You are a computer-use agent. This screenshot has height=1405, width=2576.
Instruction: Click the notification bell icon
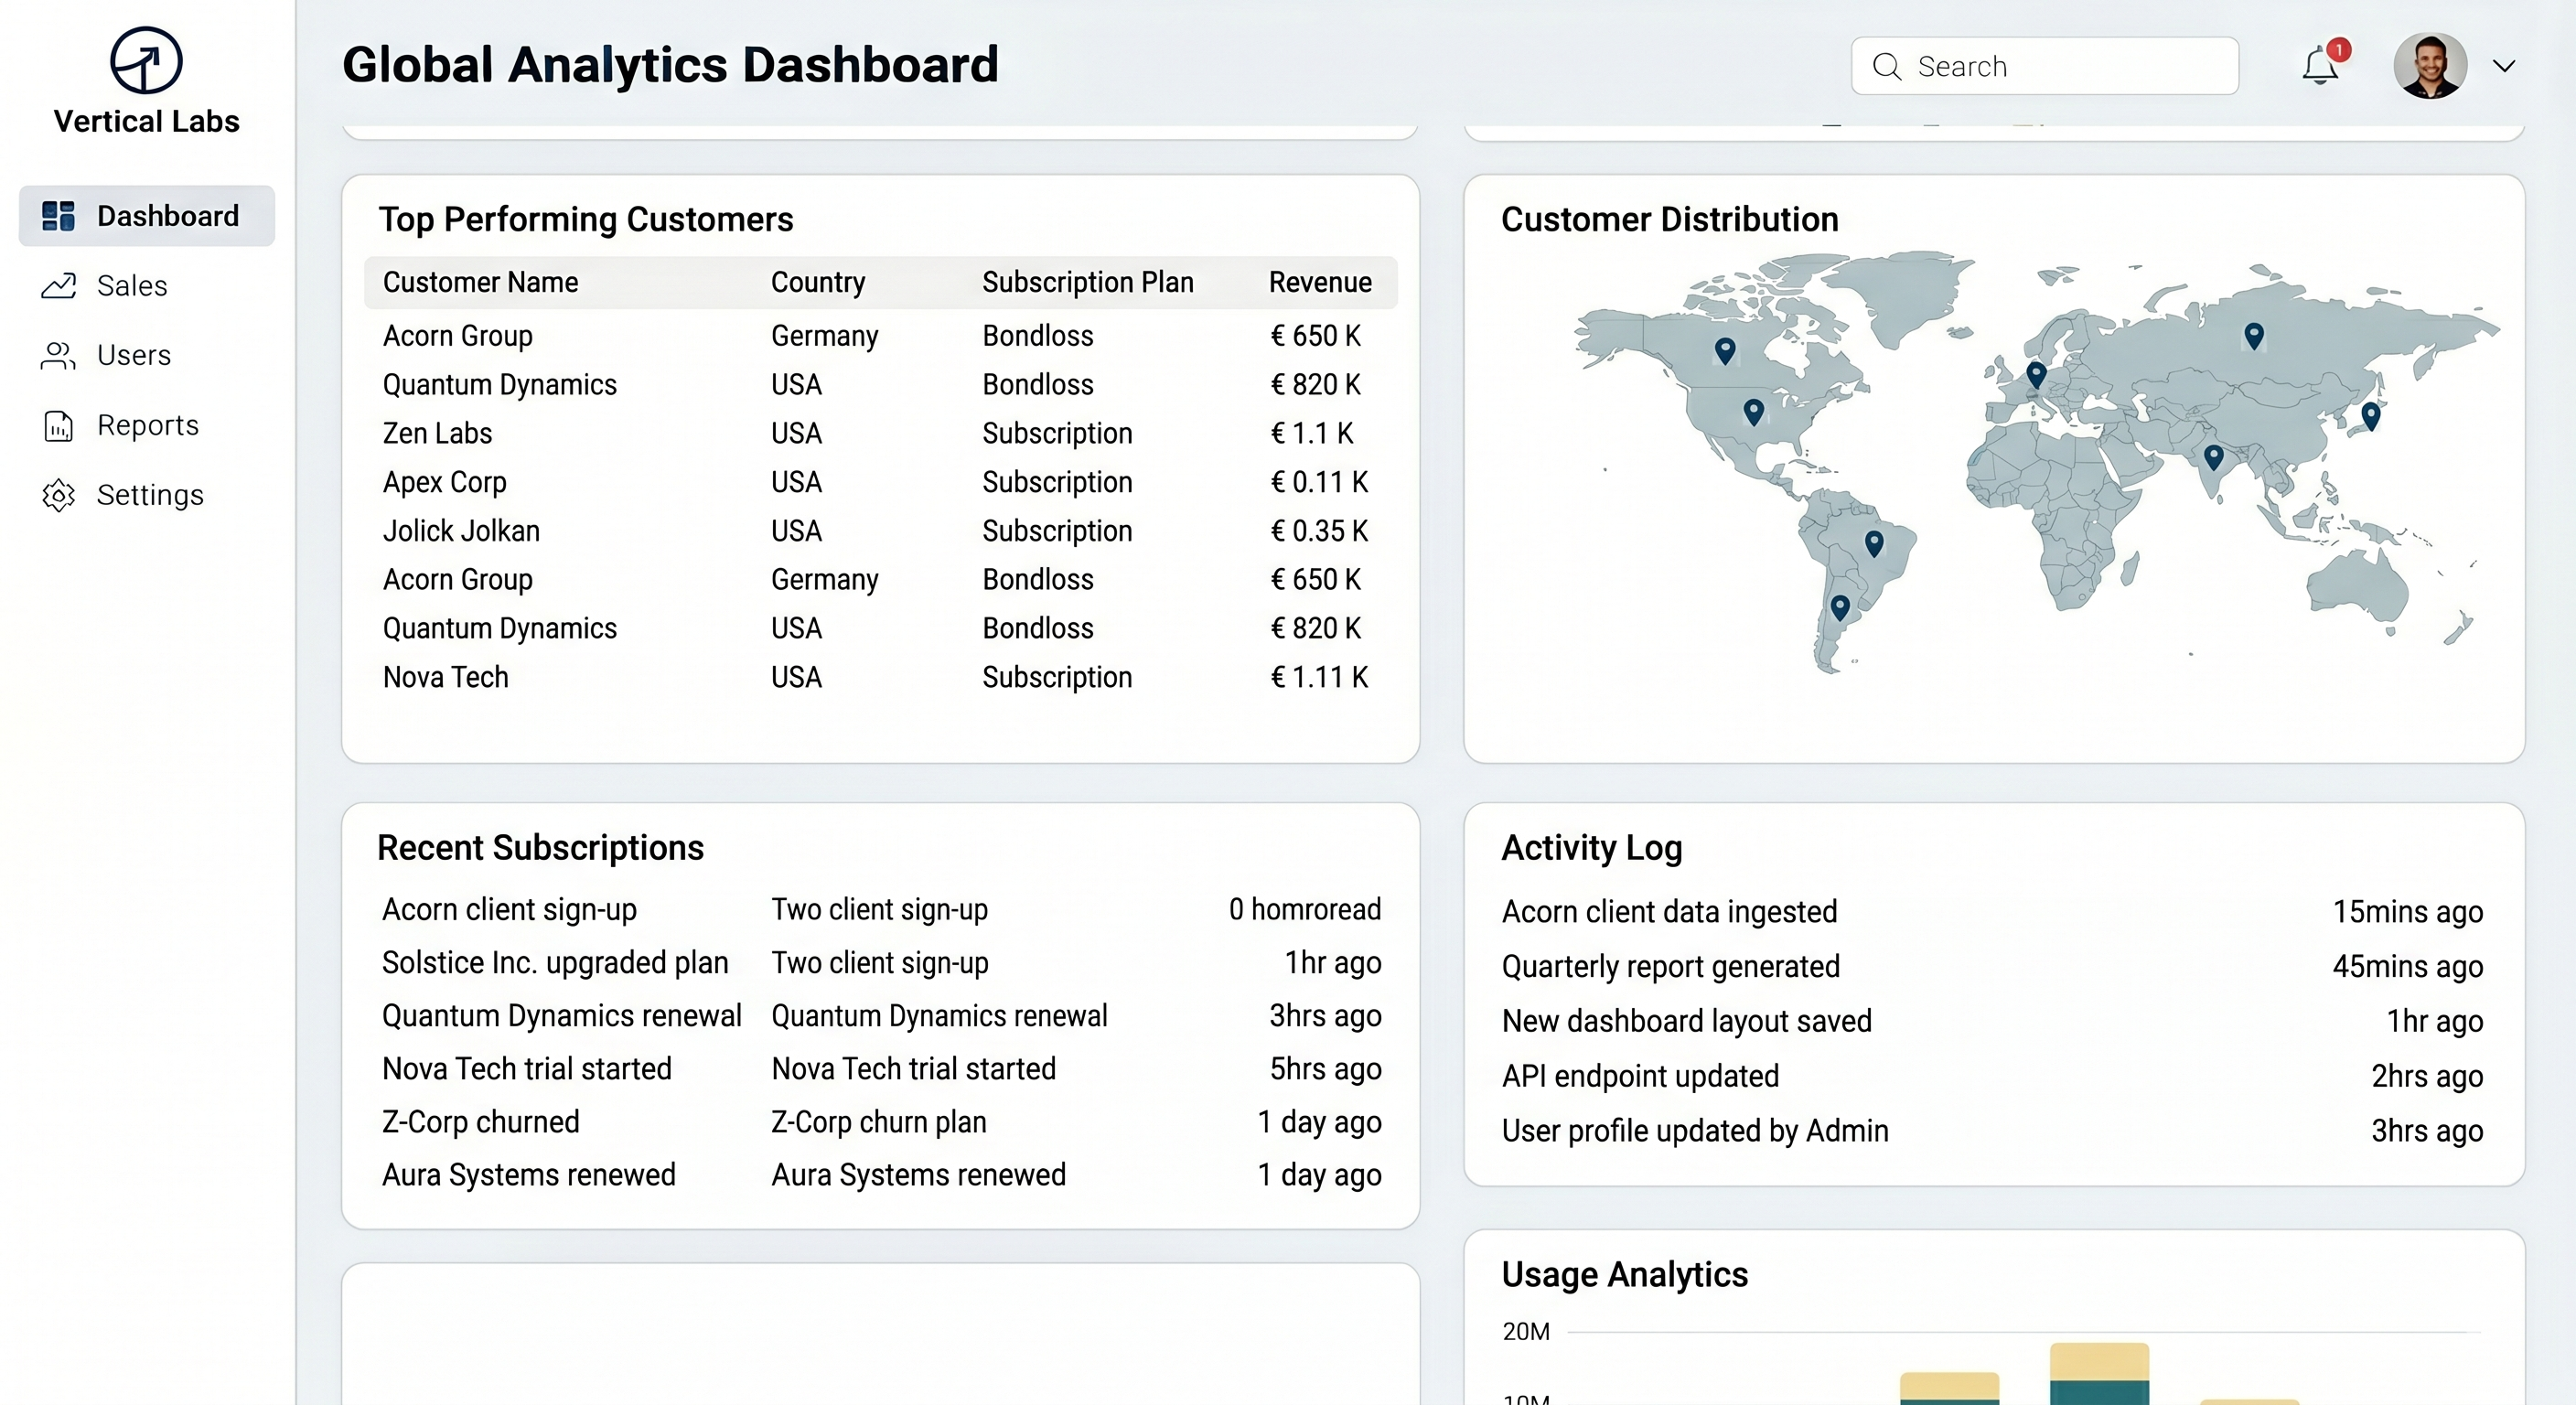click(x=2320, y=66)
